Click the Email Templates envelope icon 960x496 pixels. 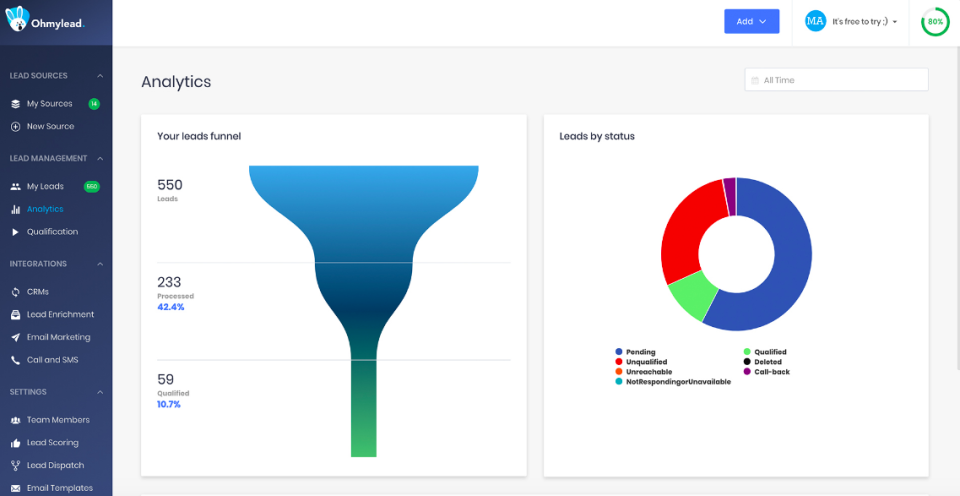16,488
